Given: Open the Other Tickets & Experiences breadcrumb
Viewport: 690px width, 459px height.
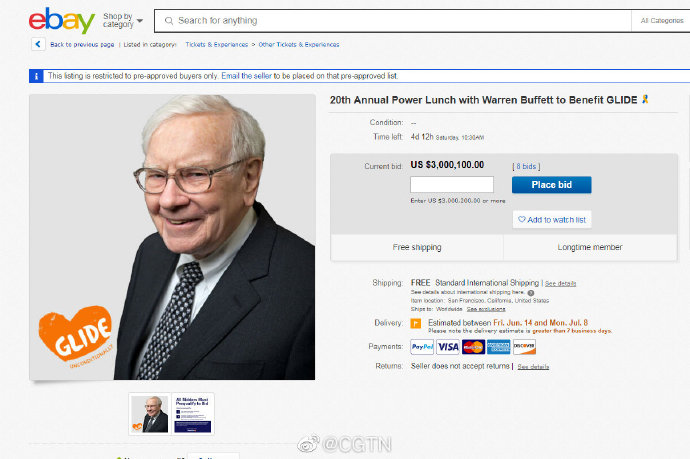Looking at the screenshot, I should point(299,44).
